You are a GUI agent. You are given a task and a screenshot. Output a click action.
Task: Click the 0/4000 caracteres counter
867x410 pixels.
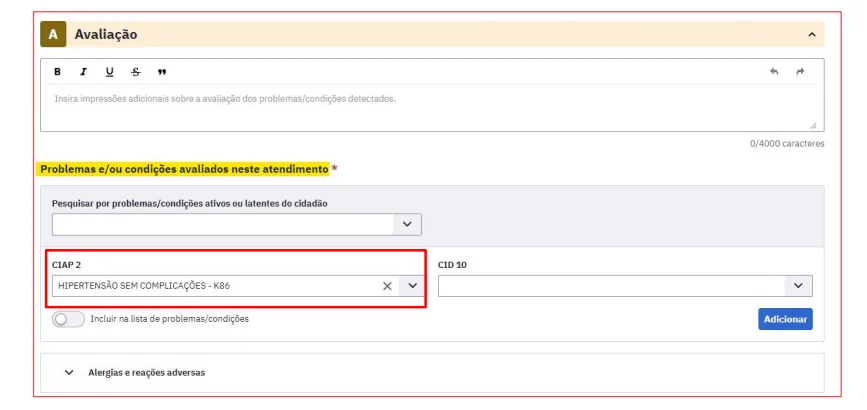point(787,144)
